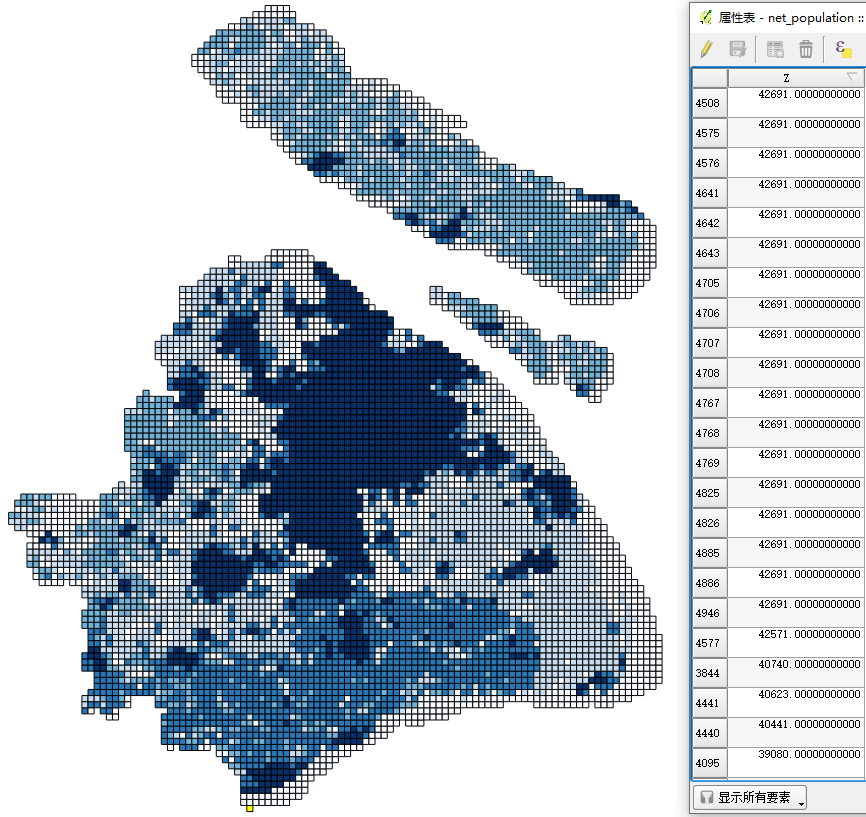866x817 pixels.
Task: Select row header 4441
Action: point(710,703)
